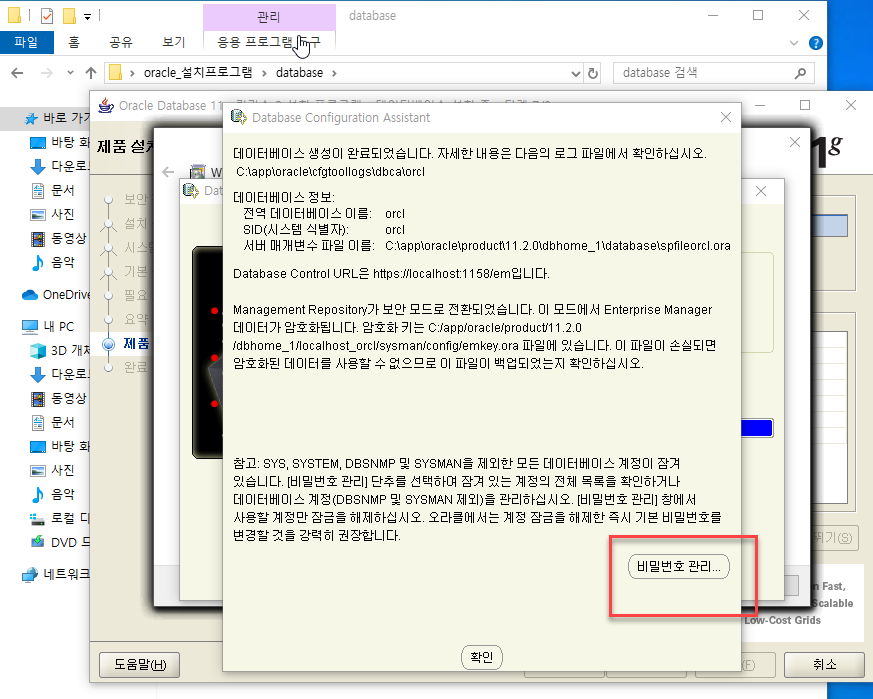Expand the chevron after the database breadcrumb
This screenshot has height=699, width=873.
tap(334, 73)
